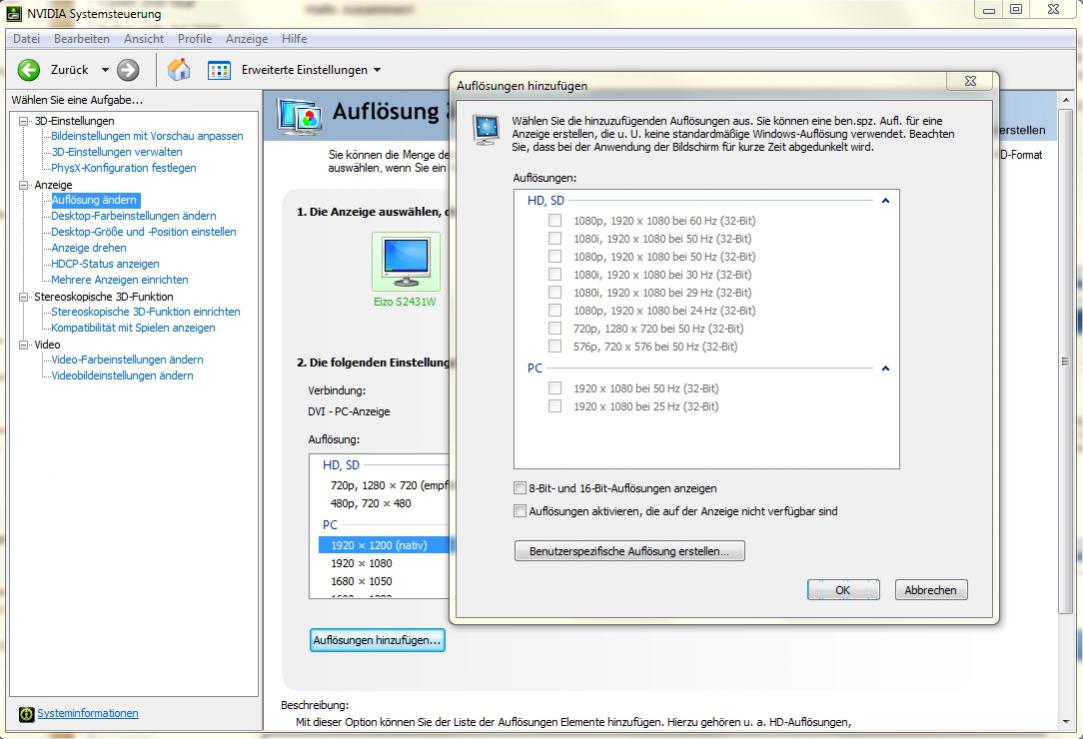This screenshot has height=739, width=1083.
Task: Collapse the Anzeige tree node
Action: point(23,185)
